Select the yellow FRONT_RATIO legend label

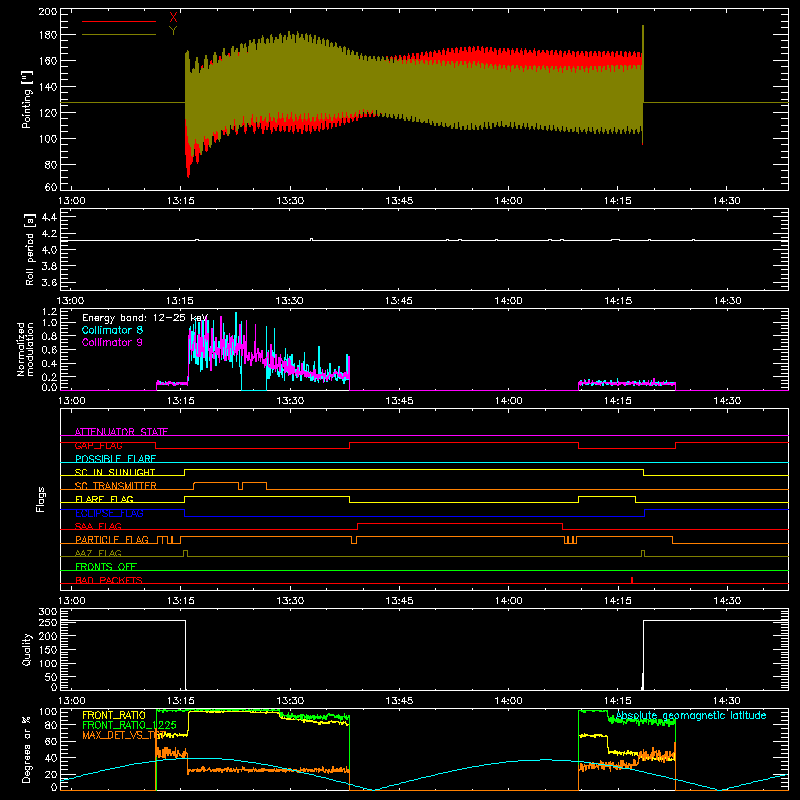114,715
